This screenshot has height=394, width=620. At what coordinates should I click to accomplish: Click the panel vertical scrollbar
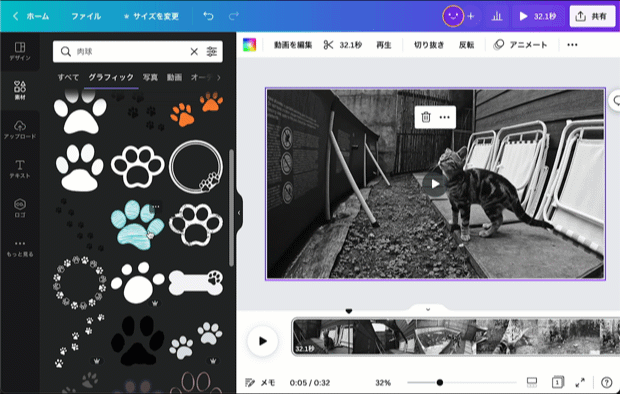(231, 208)
